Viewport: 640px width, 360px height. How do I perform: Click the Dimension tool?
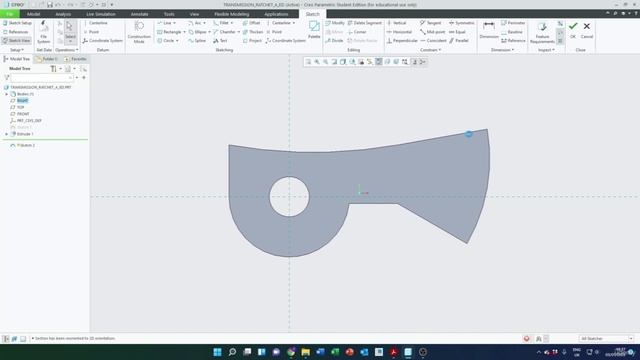tap(489, 30)
